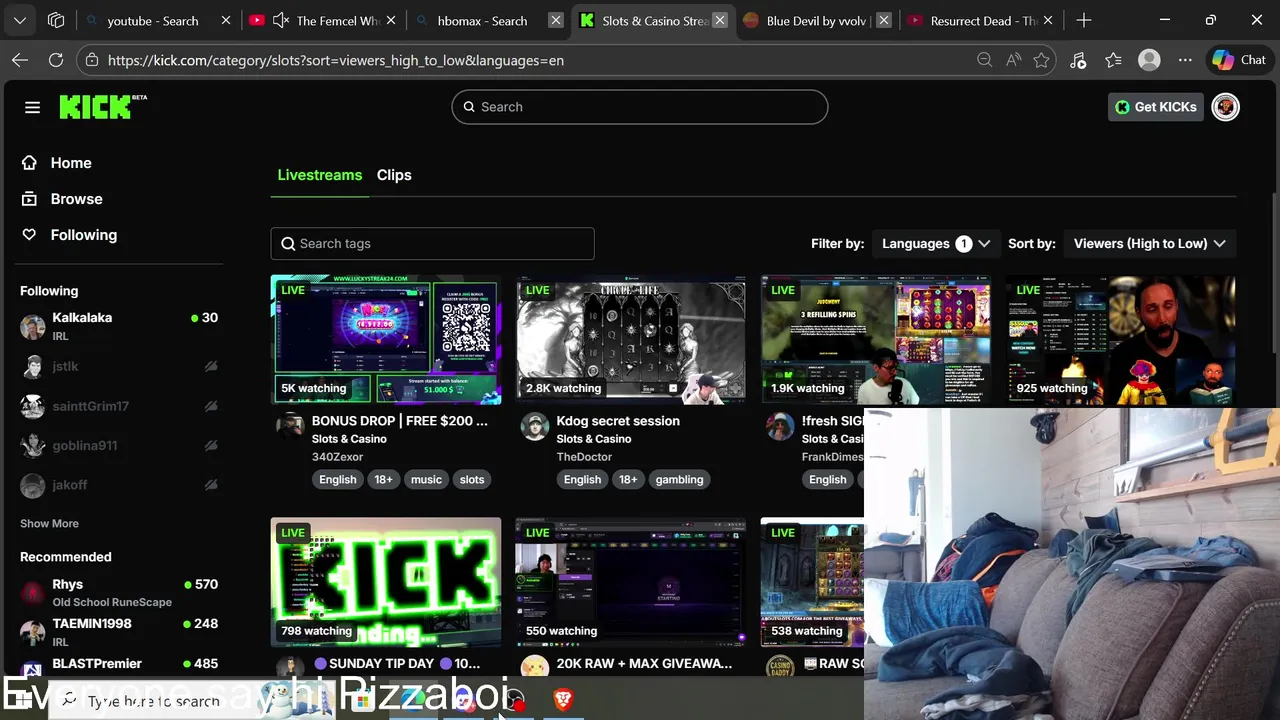Click FrankDimes streamer avatar

(780, 427)
